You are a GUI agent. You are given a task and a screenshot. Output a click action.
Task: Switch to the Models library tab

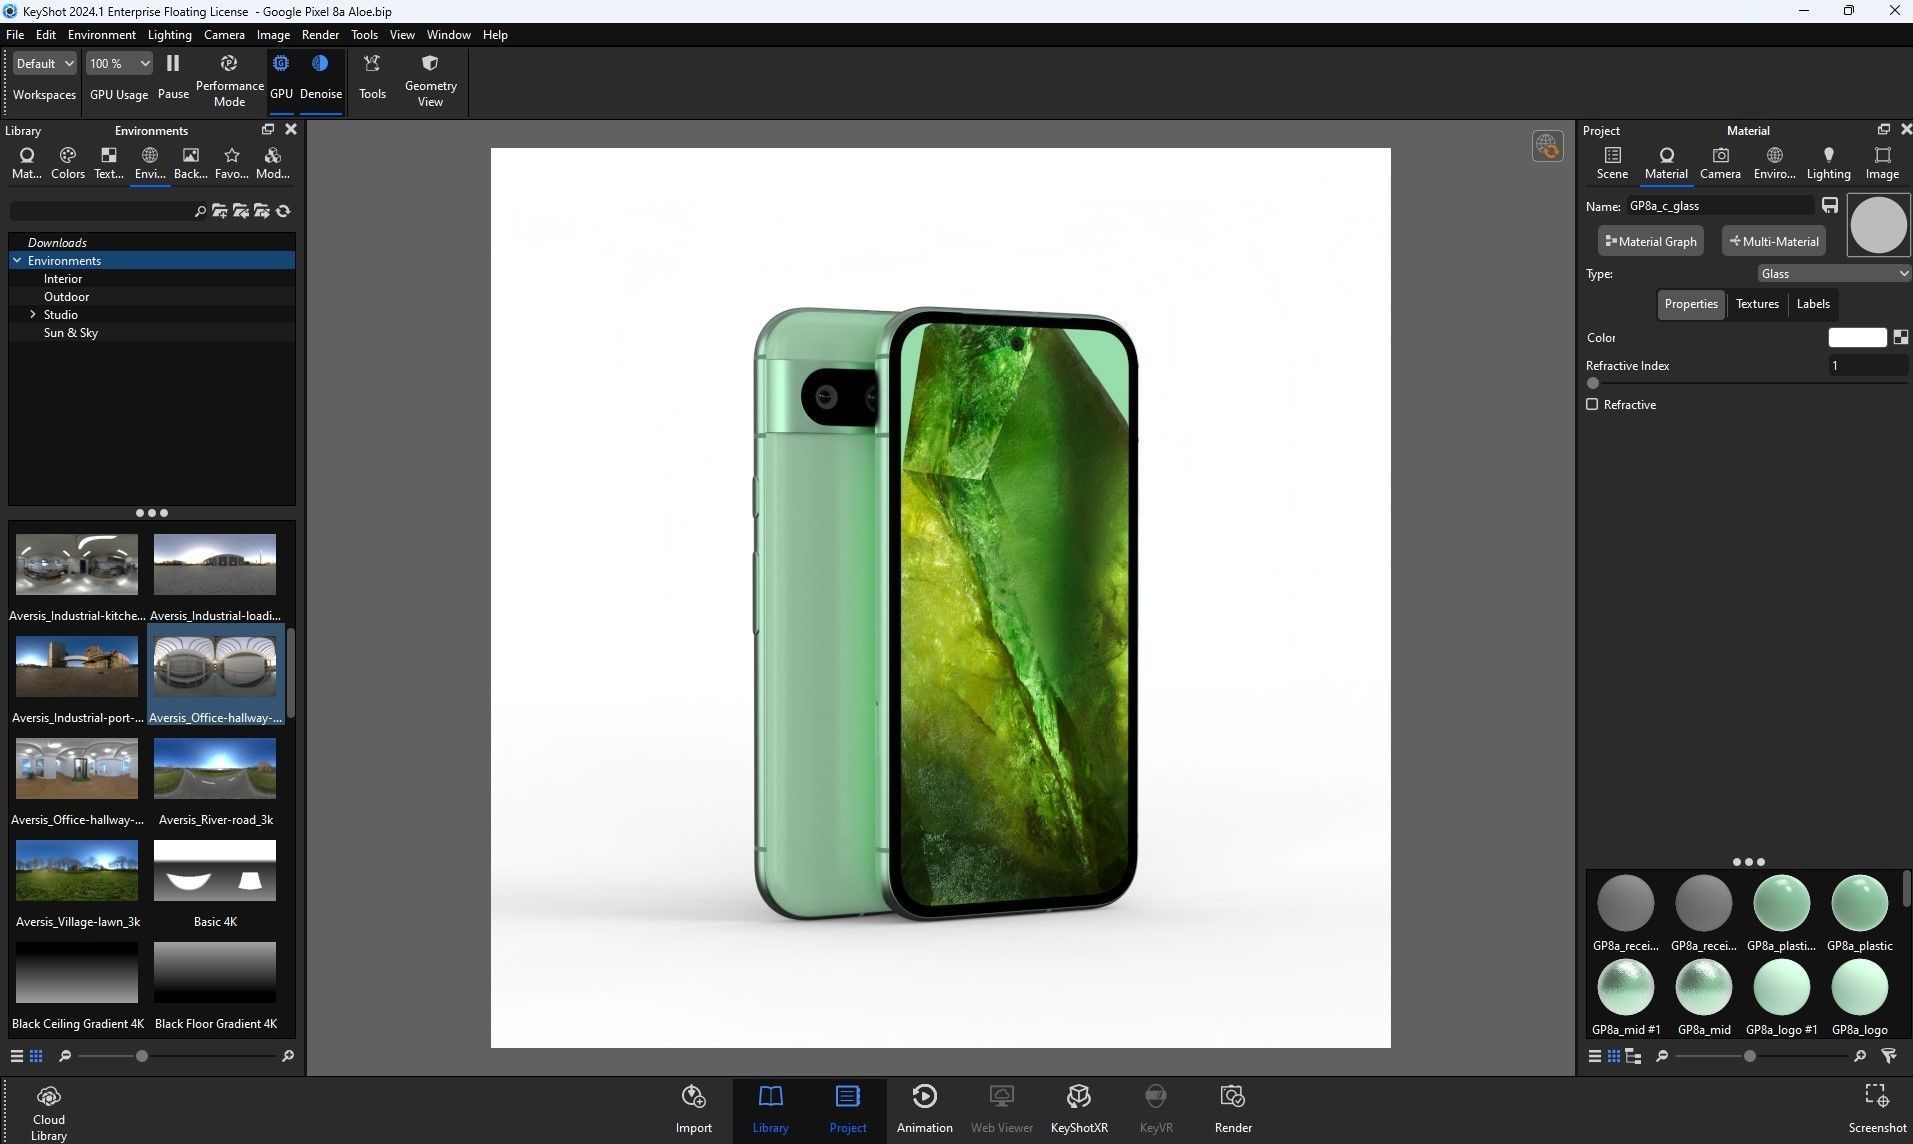coord(272,163)
